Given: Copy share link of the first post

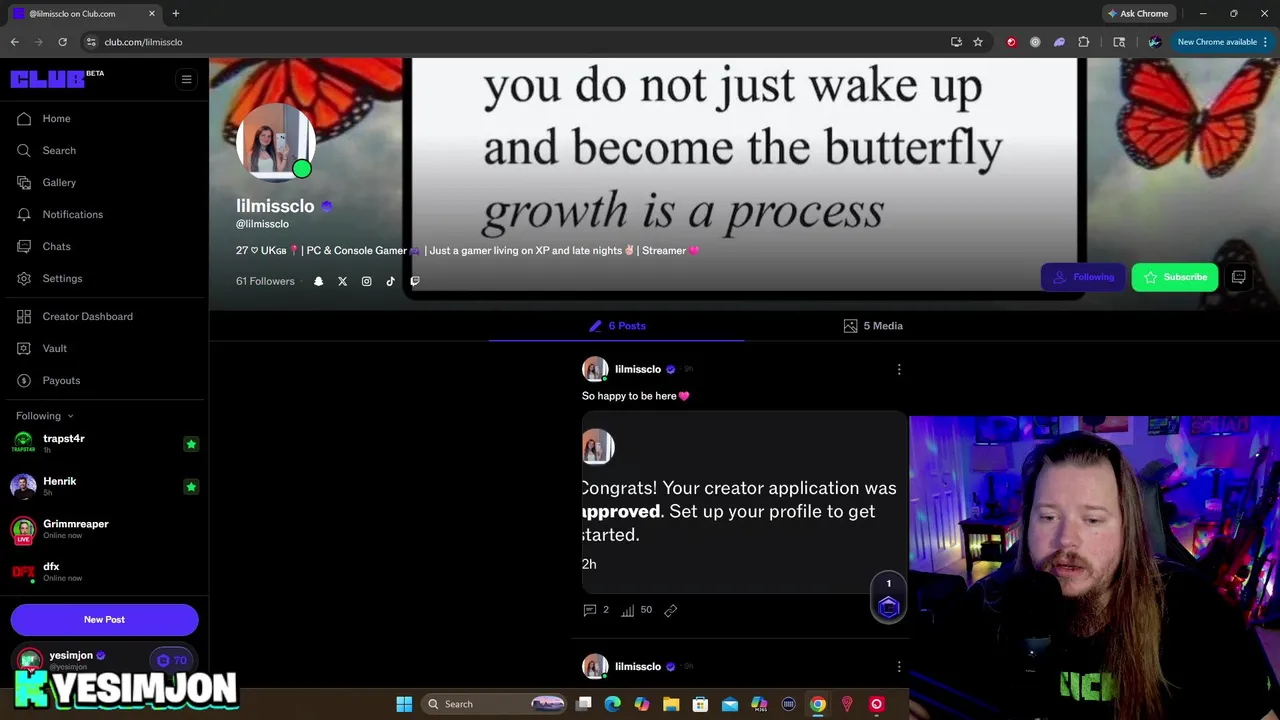Looking at the screenshot, I should pos(671,609).
